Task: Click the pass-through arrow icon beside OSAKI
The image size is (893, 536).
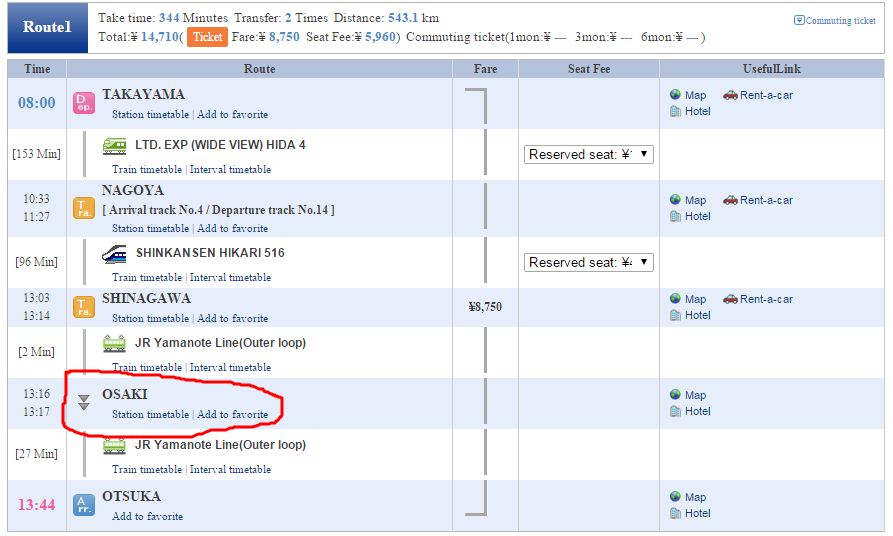Action: click(84, 403)
